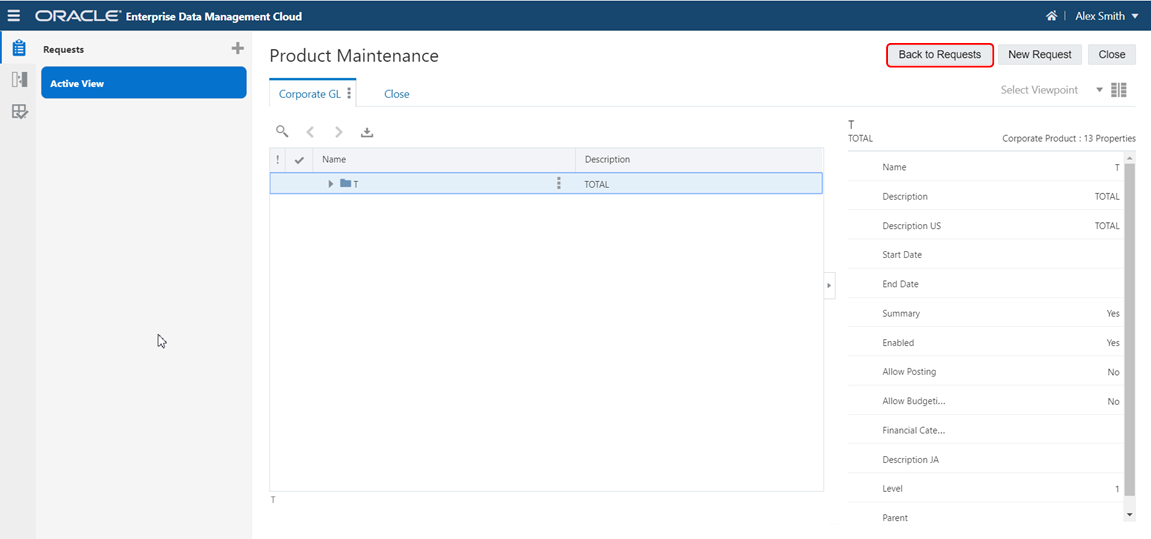Open the hamburger navigation menu
The image size is (1151, 539).
[14, 15]
